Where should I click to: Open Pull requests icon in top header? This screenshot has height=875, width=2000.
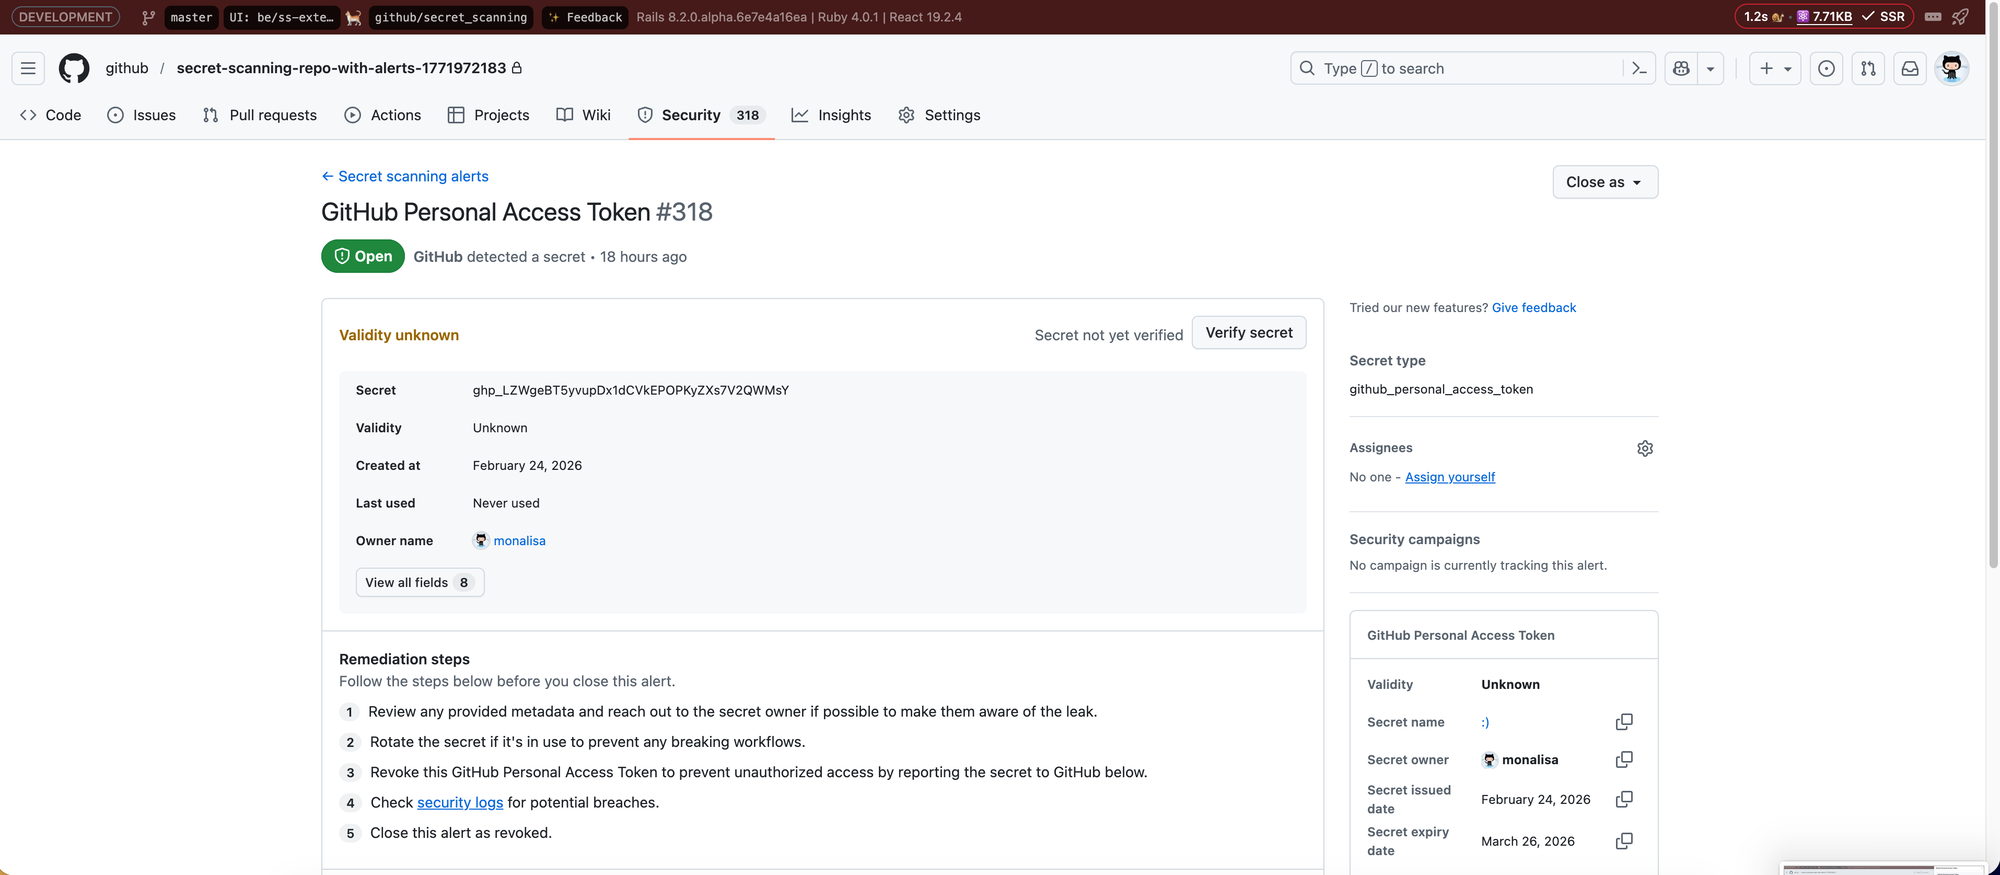click(x=1868, y=68)
